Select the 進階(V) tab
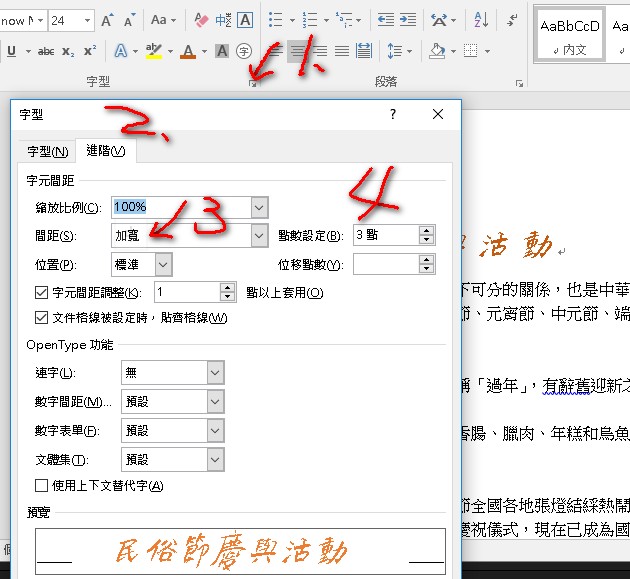This screenshot has height=579, width=630. click(106, 151)
